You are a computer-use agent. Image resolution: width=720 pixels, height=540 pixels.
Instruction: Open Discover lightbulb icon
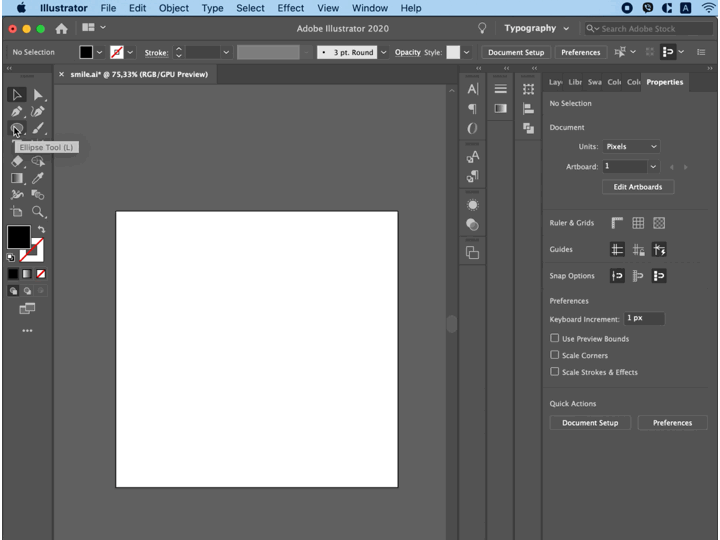[x=482, y=28]
